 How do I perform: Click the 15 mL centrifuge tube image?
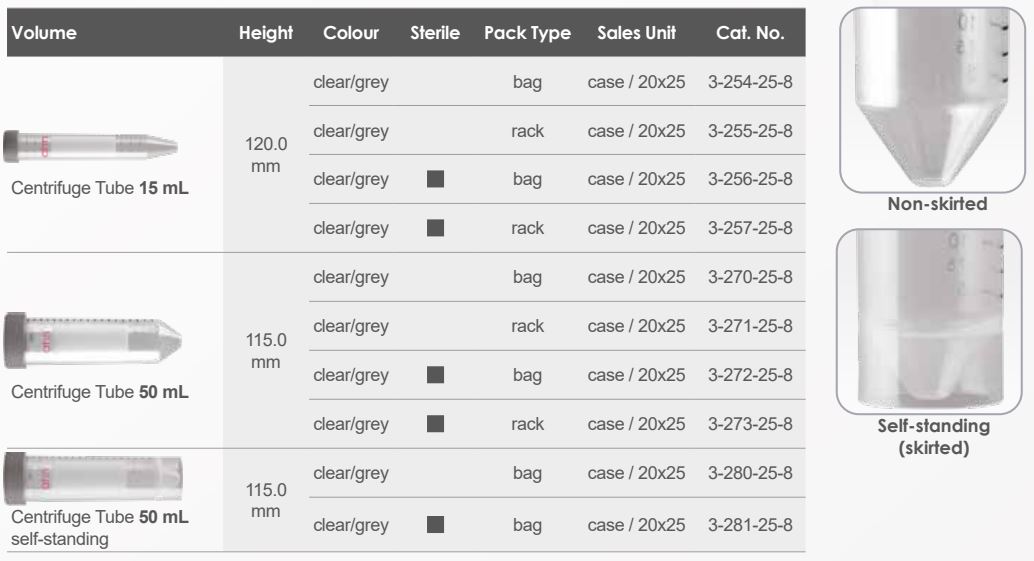[91, 147]
